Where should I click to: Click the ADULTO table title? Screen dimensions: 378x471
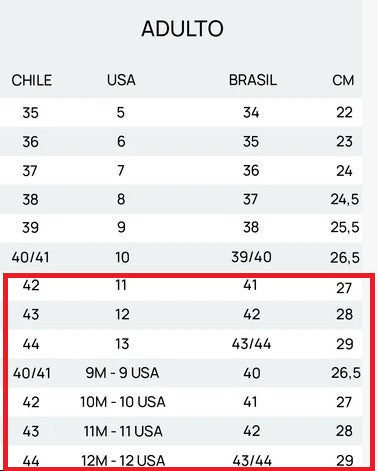coord(182,29)
